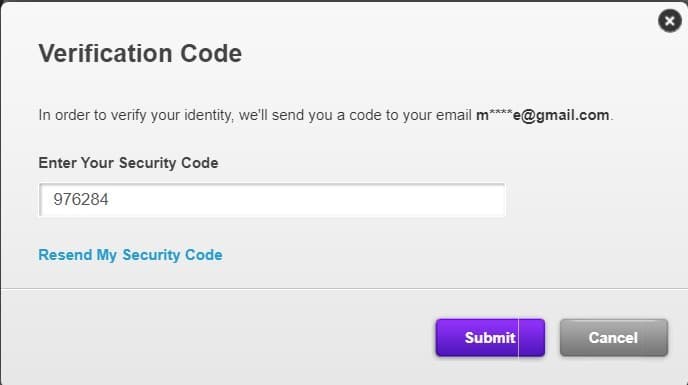Screen dimensions: 688x385
Task: Click the Verification Code heading
Action: click(140, 54)
